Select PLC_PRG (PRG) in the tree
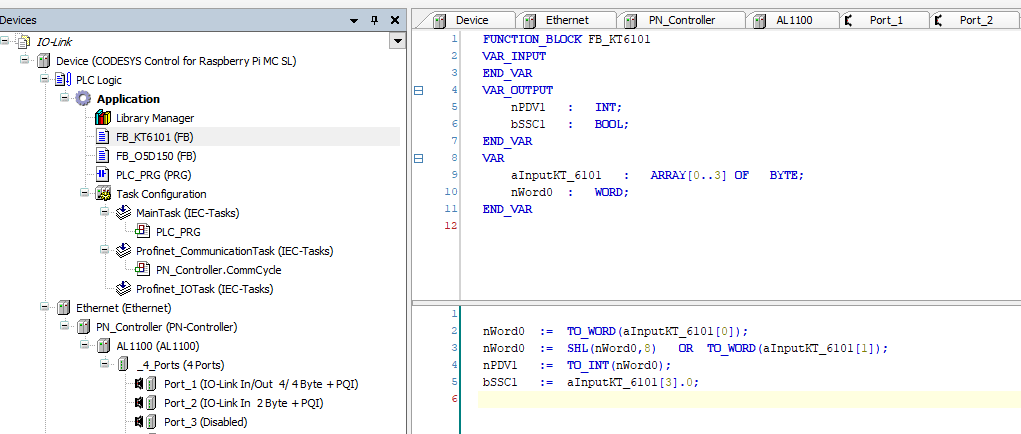The image size is (1021, 434). pyautogui.click(x=154, y=174)
